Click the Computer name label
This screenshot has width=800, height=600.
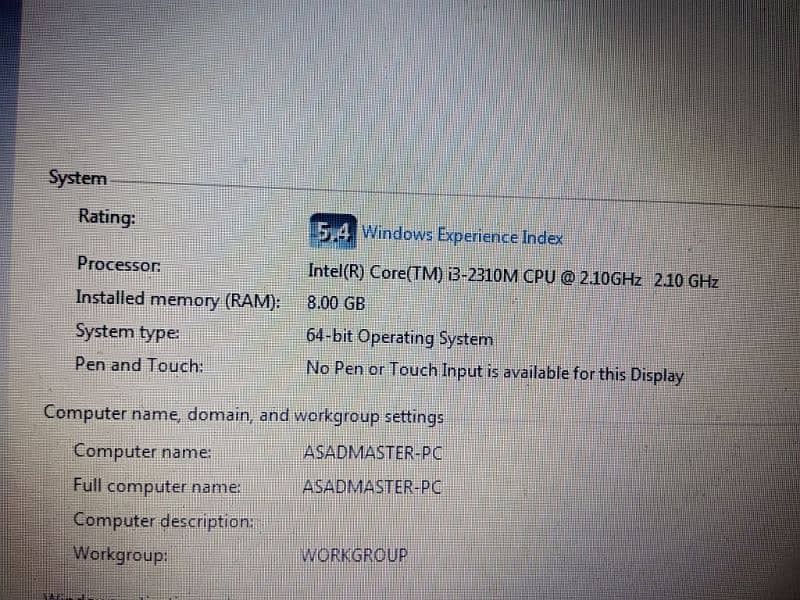click(142, 452)
